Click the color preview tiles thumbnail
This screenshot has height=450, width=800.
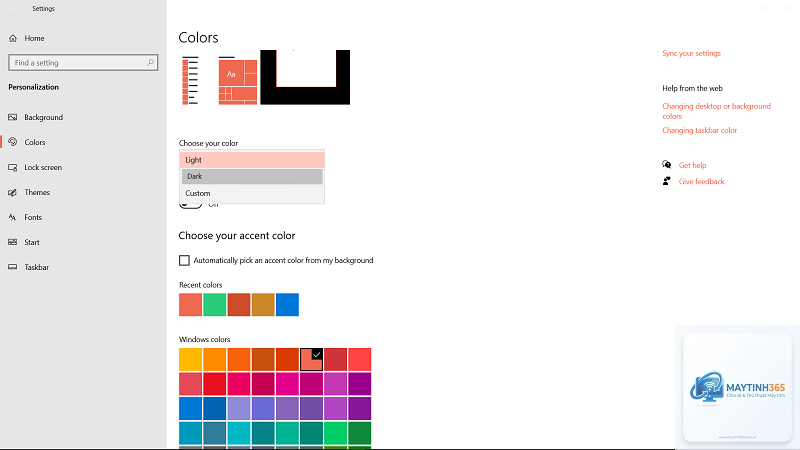click(x=238, y=82)
